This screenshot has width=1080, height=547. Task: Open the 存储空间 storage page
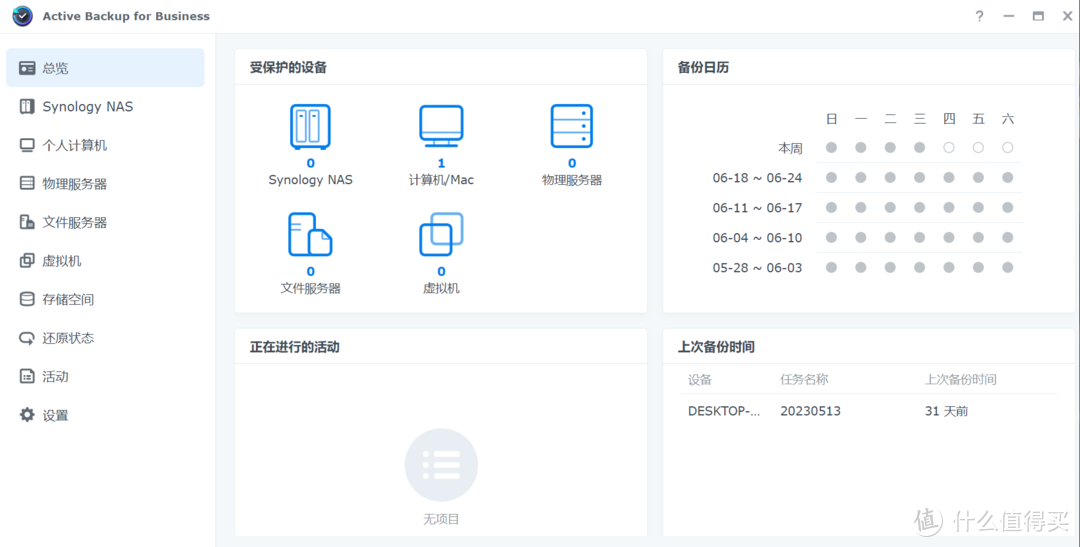[105, 299]
